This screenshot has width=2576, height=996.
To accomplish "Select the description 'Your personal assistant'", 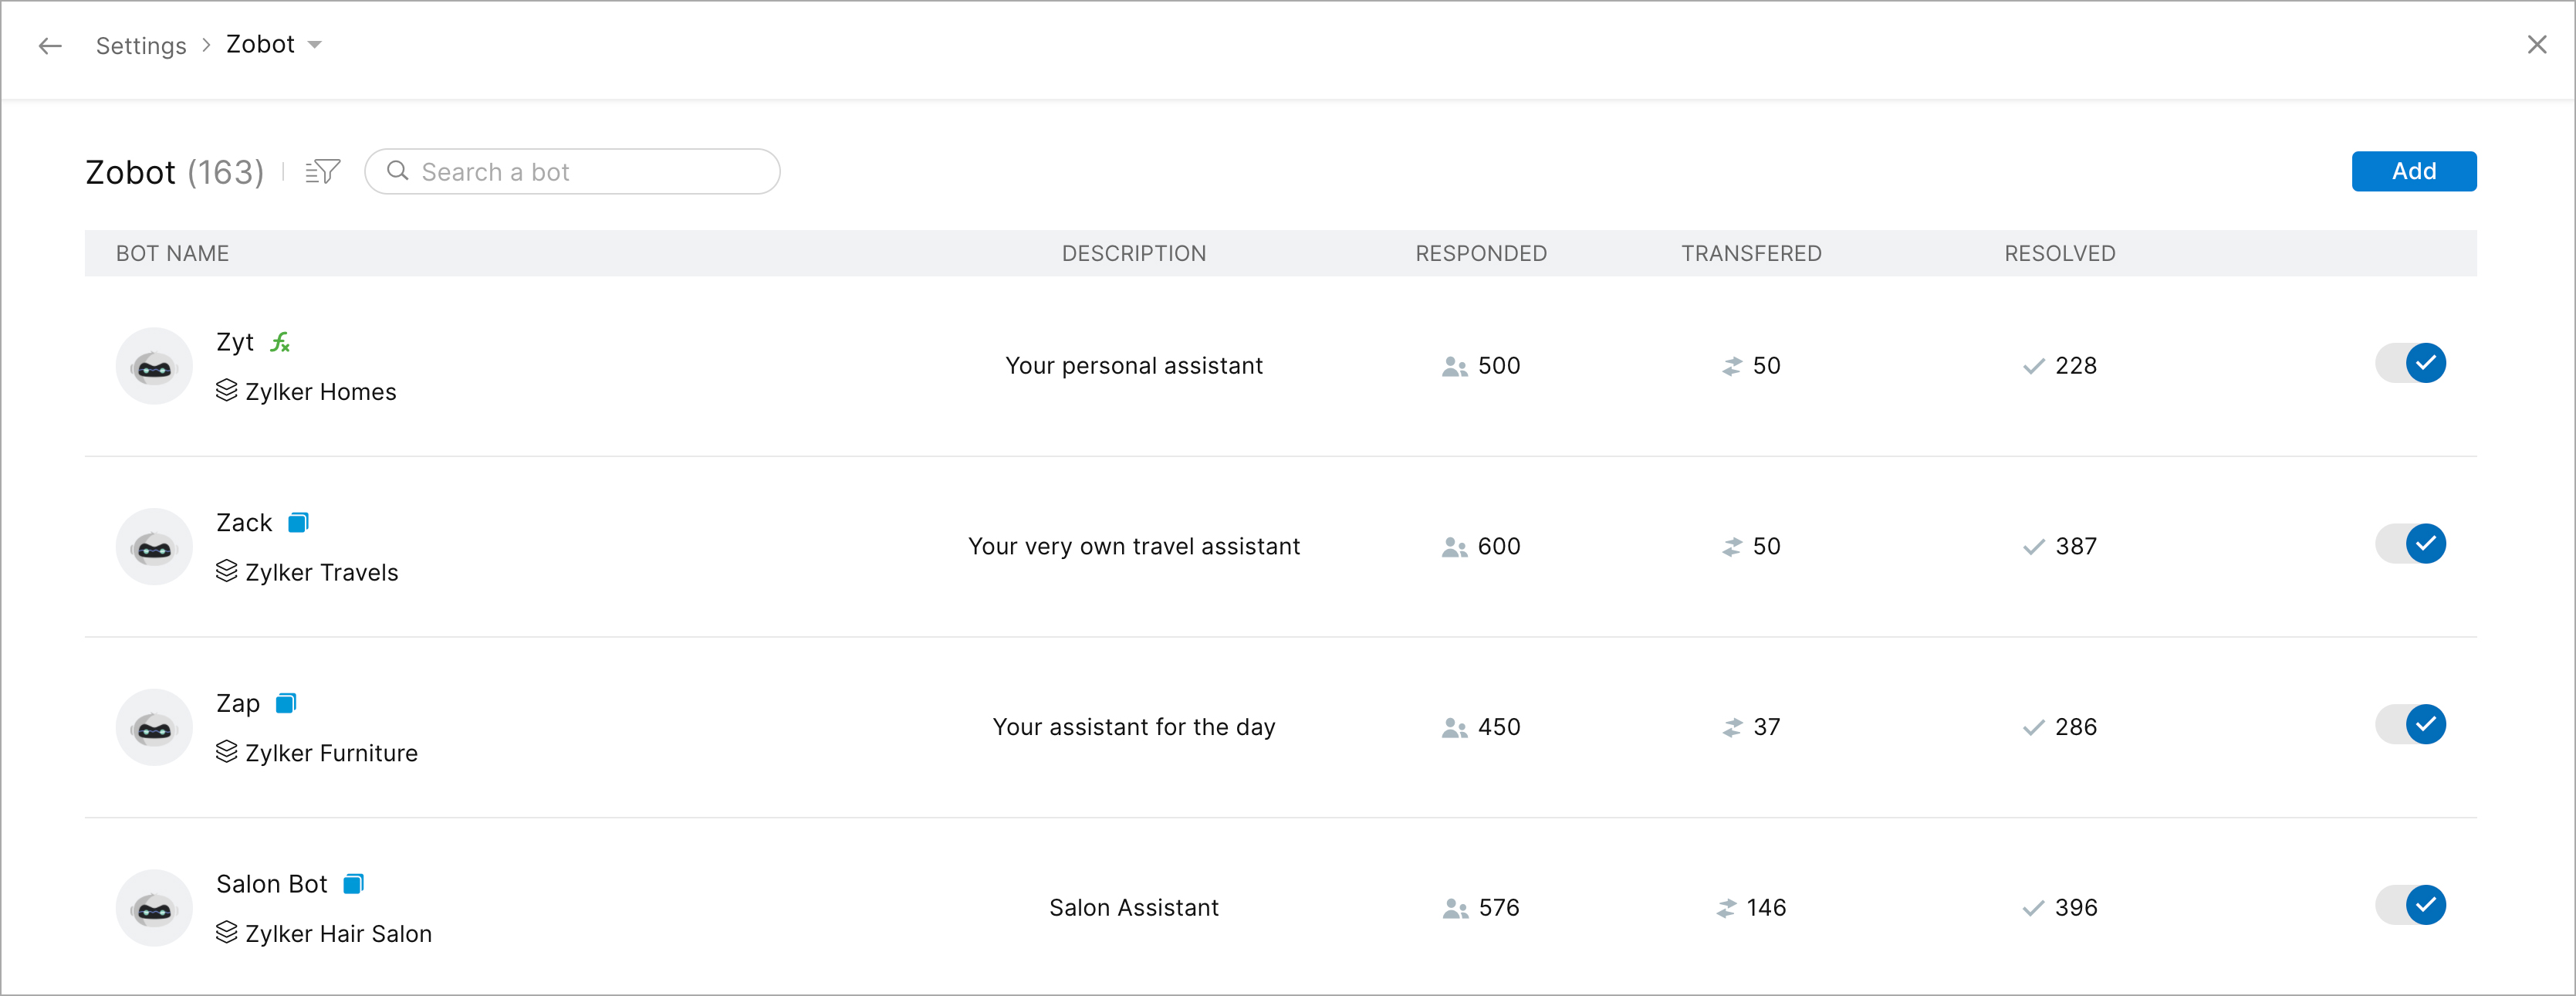I will coord(1134,366).
